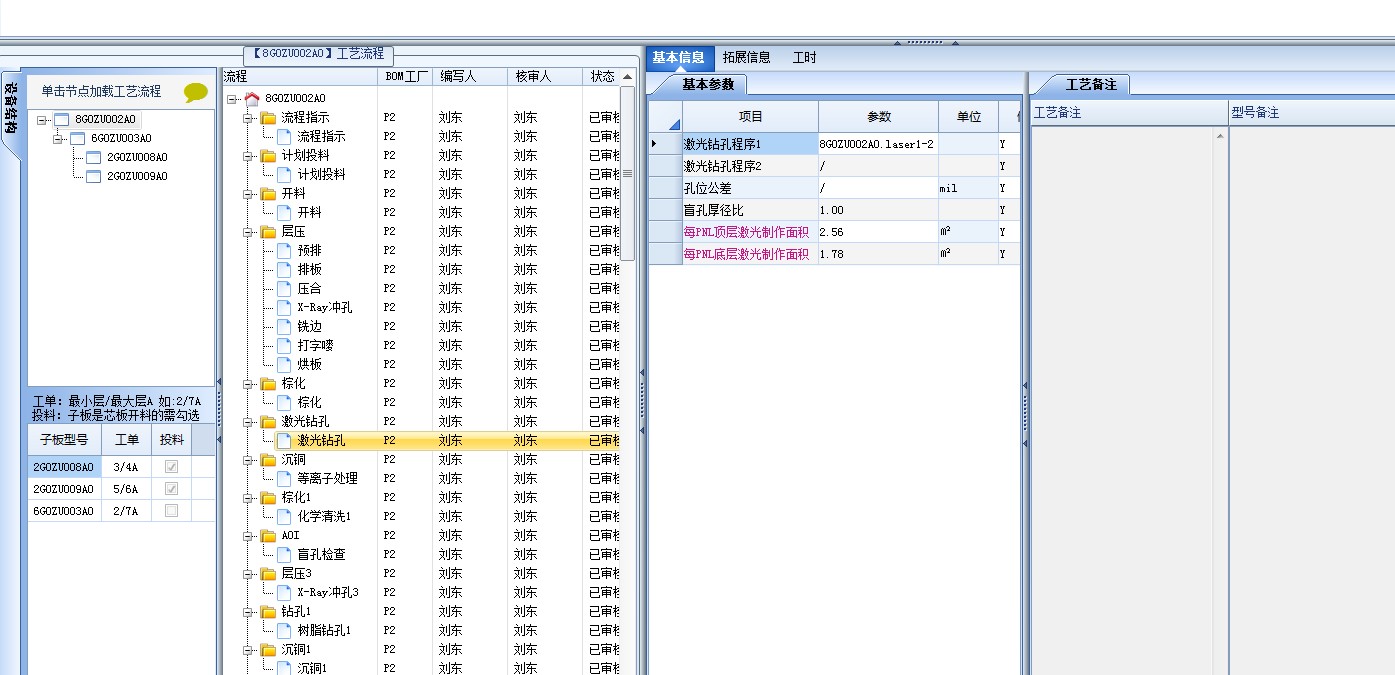Click the document icon next to 铣边
Screen dimensions: 1395x675
[284, 326]
